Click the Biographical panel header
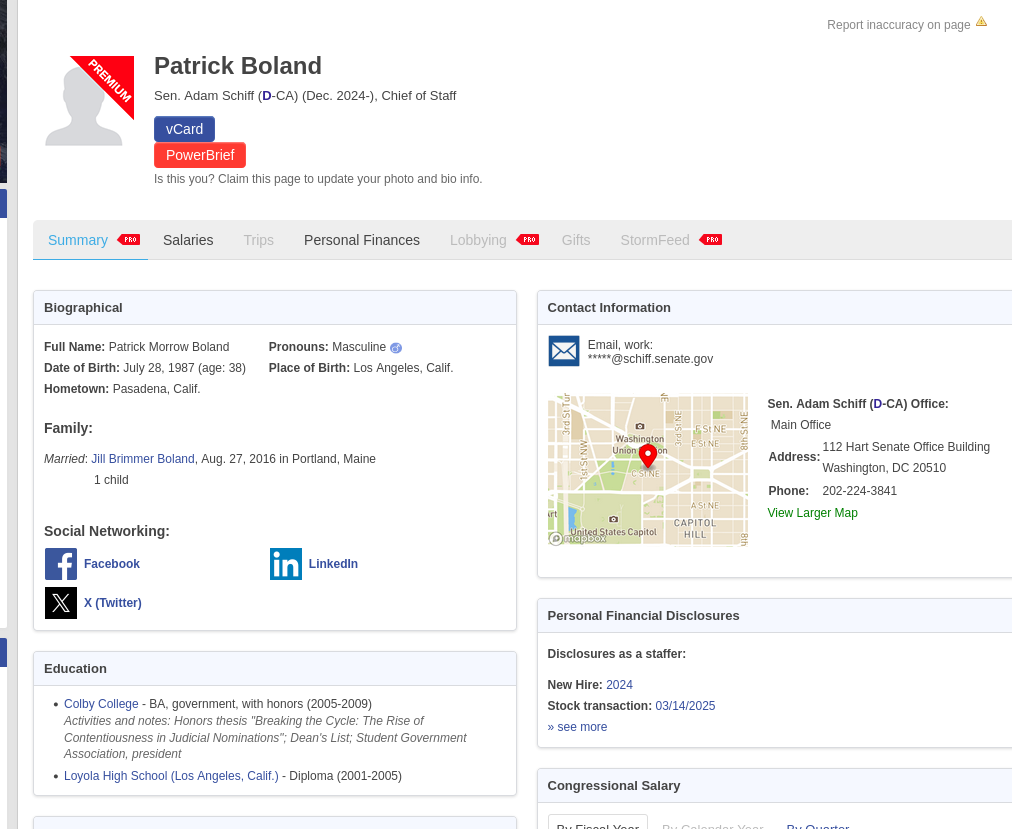1012x829 pixels. click(275, 308)
